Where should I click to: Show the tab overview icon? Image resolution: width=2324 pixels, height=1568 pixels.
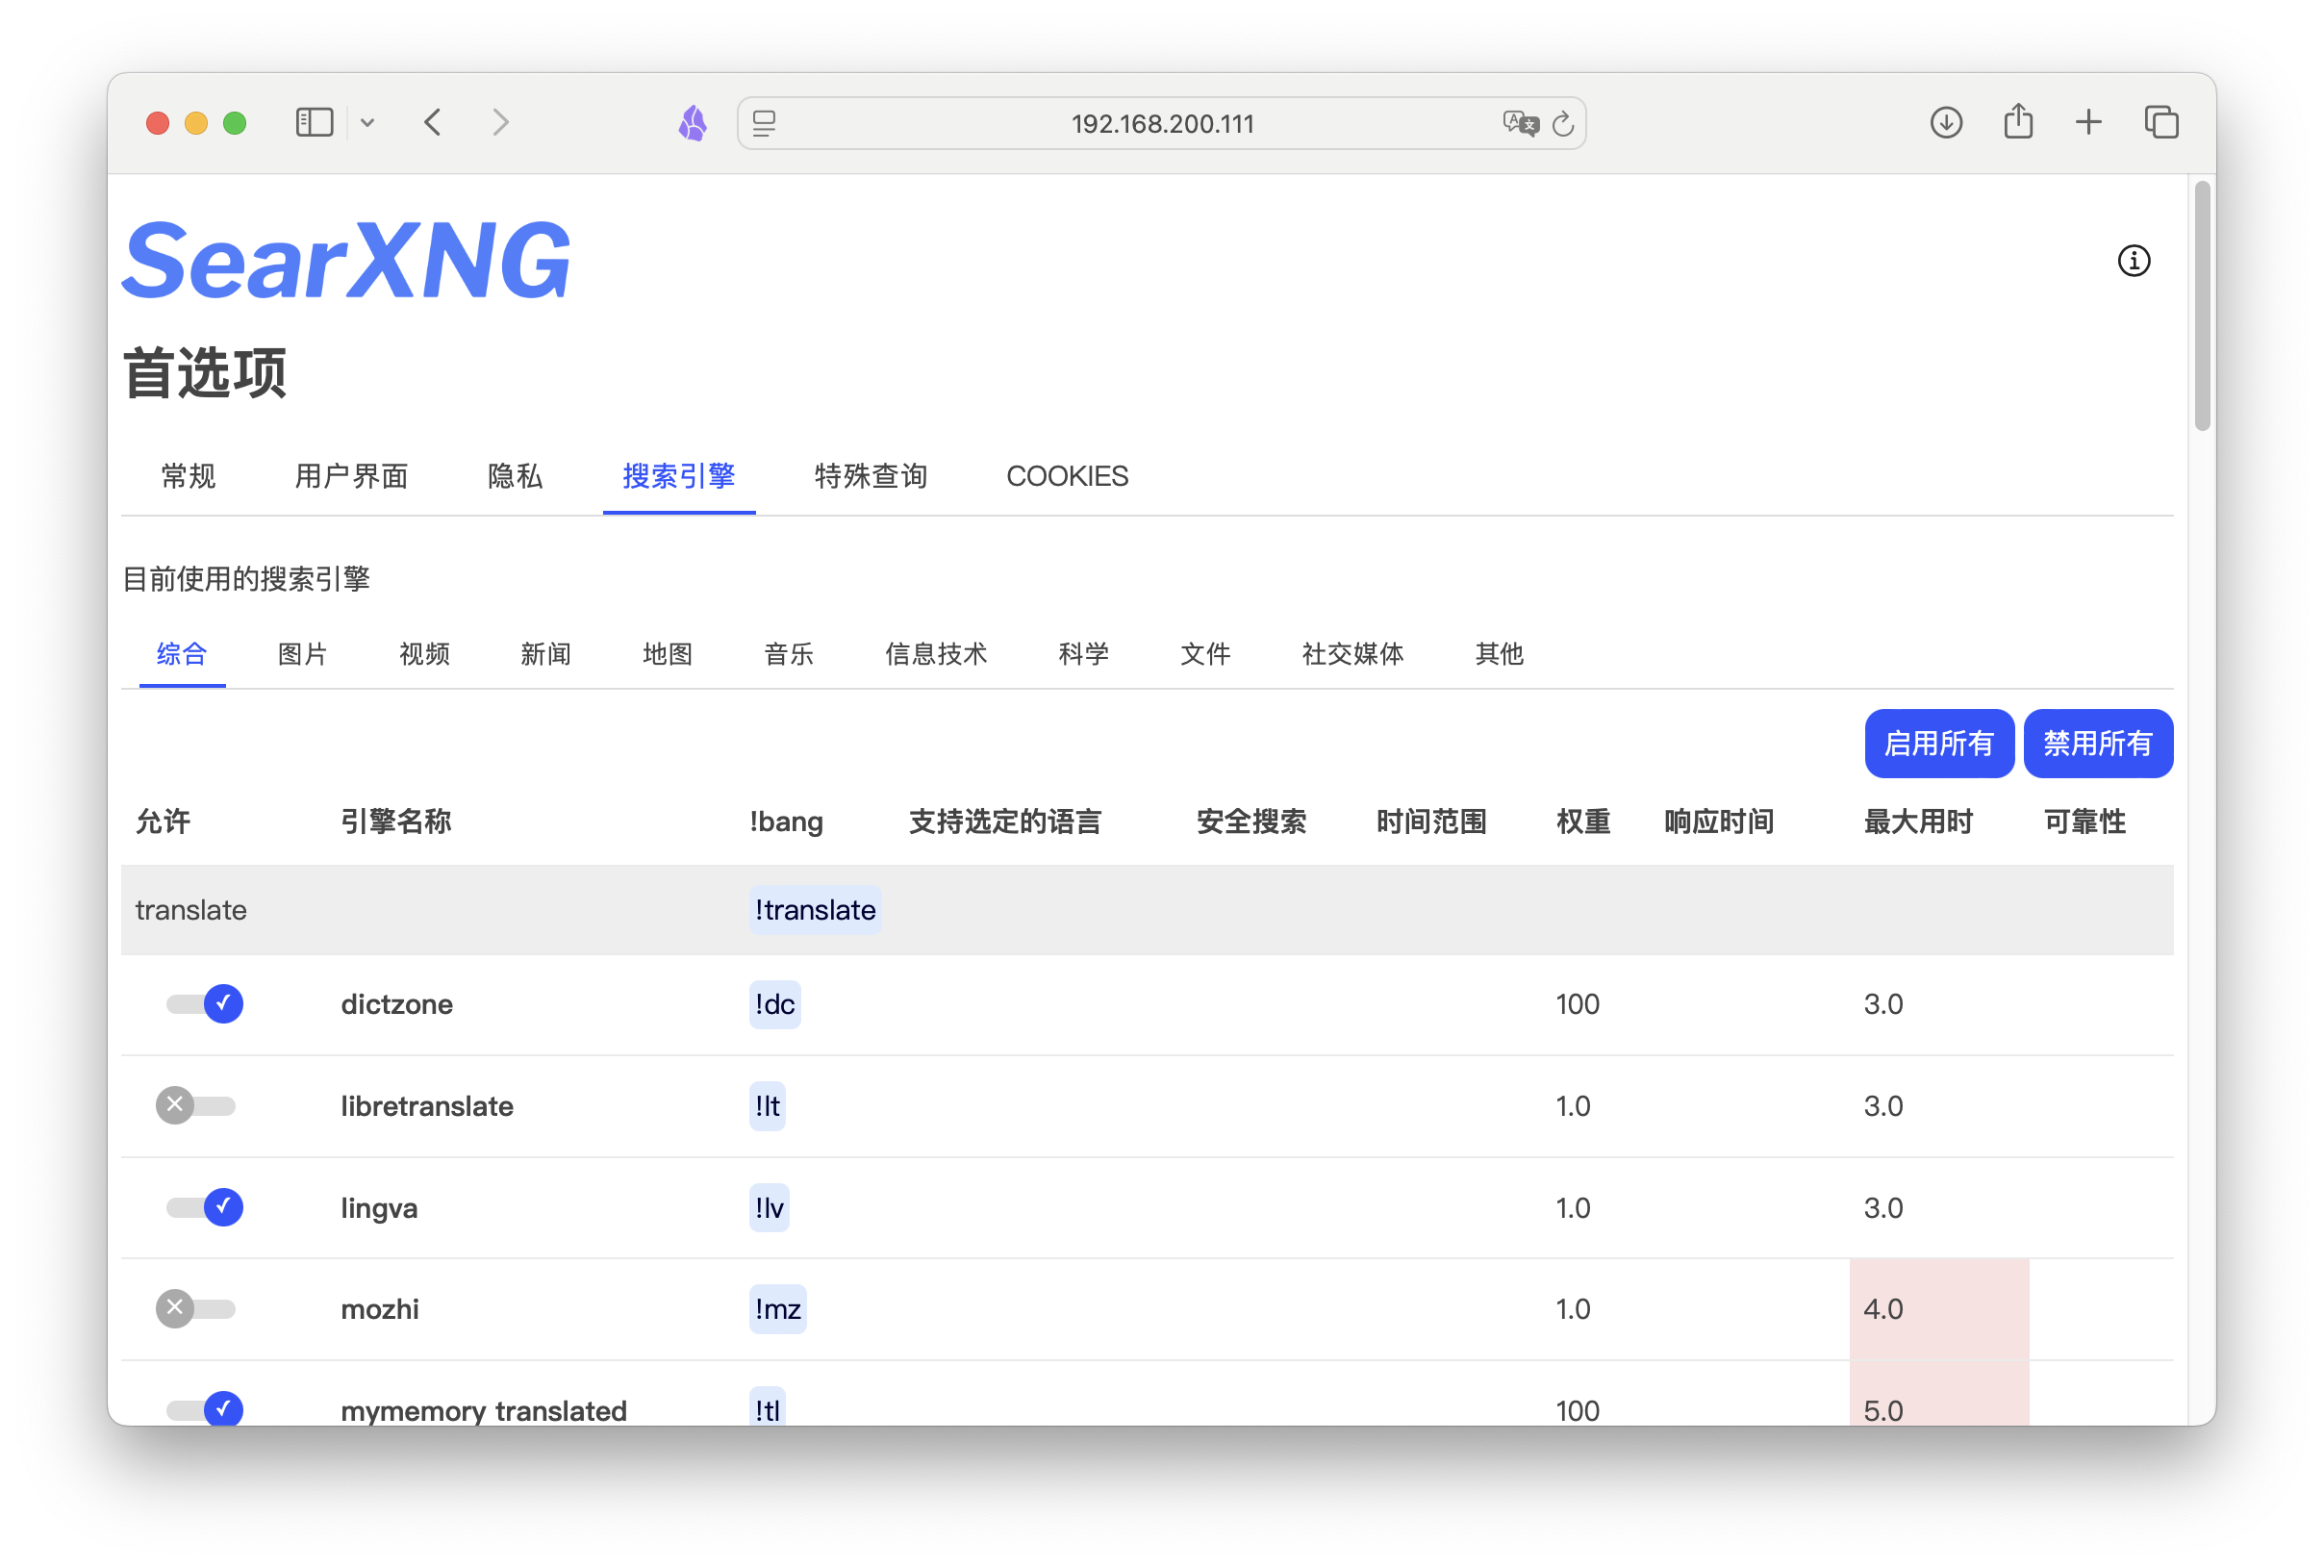coord(2161,123)
